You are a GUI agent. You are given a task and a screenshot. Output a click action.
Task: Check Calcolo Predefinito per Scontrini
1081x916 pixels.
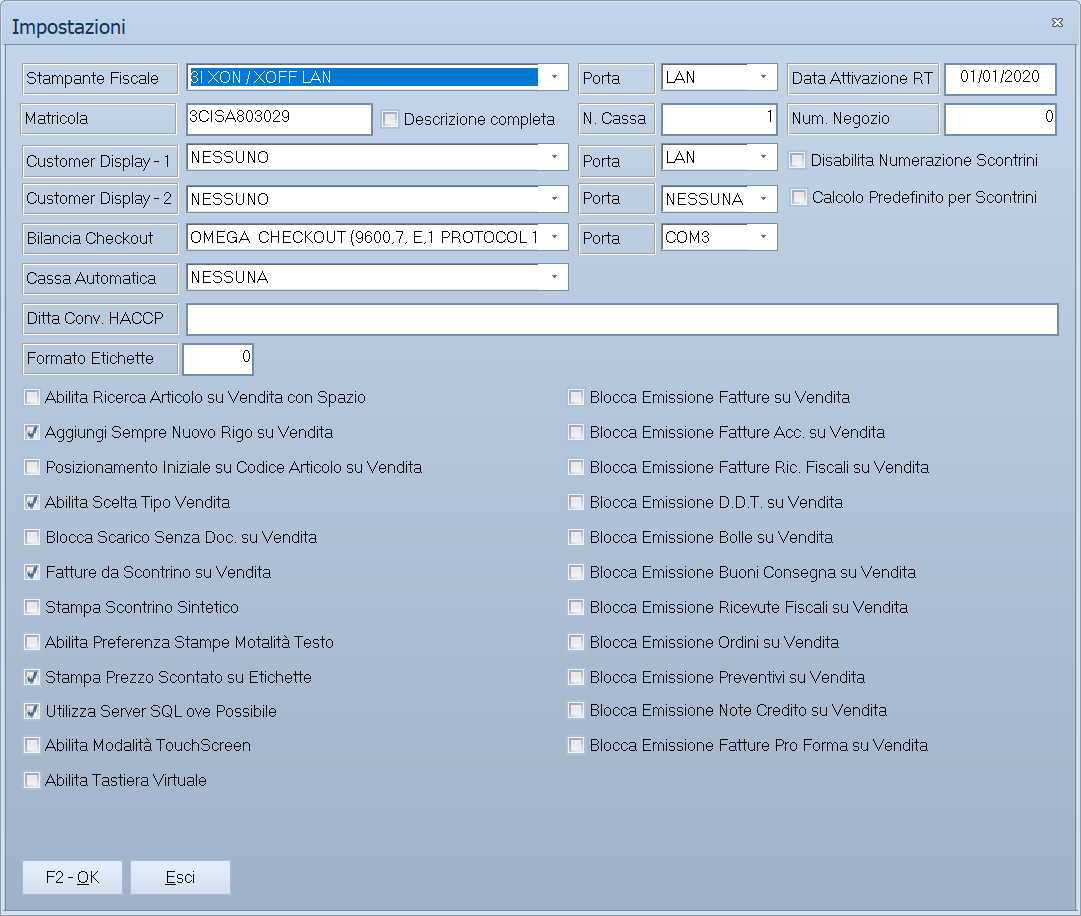tap(798, 198)
